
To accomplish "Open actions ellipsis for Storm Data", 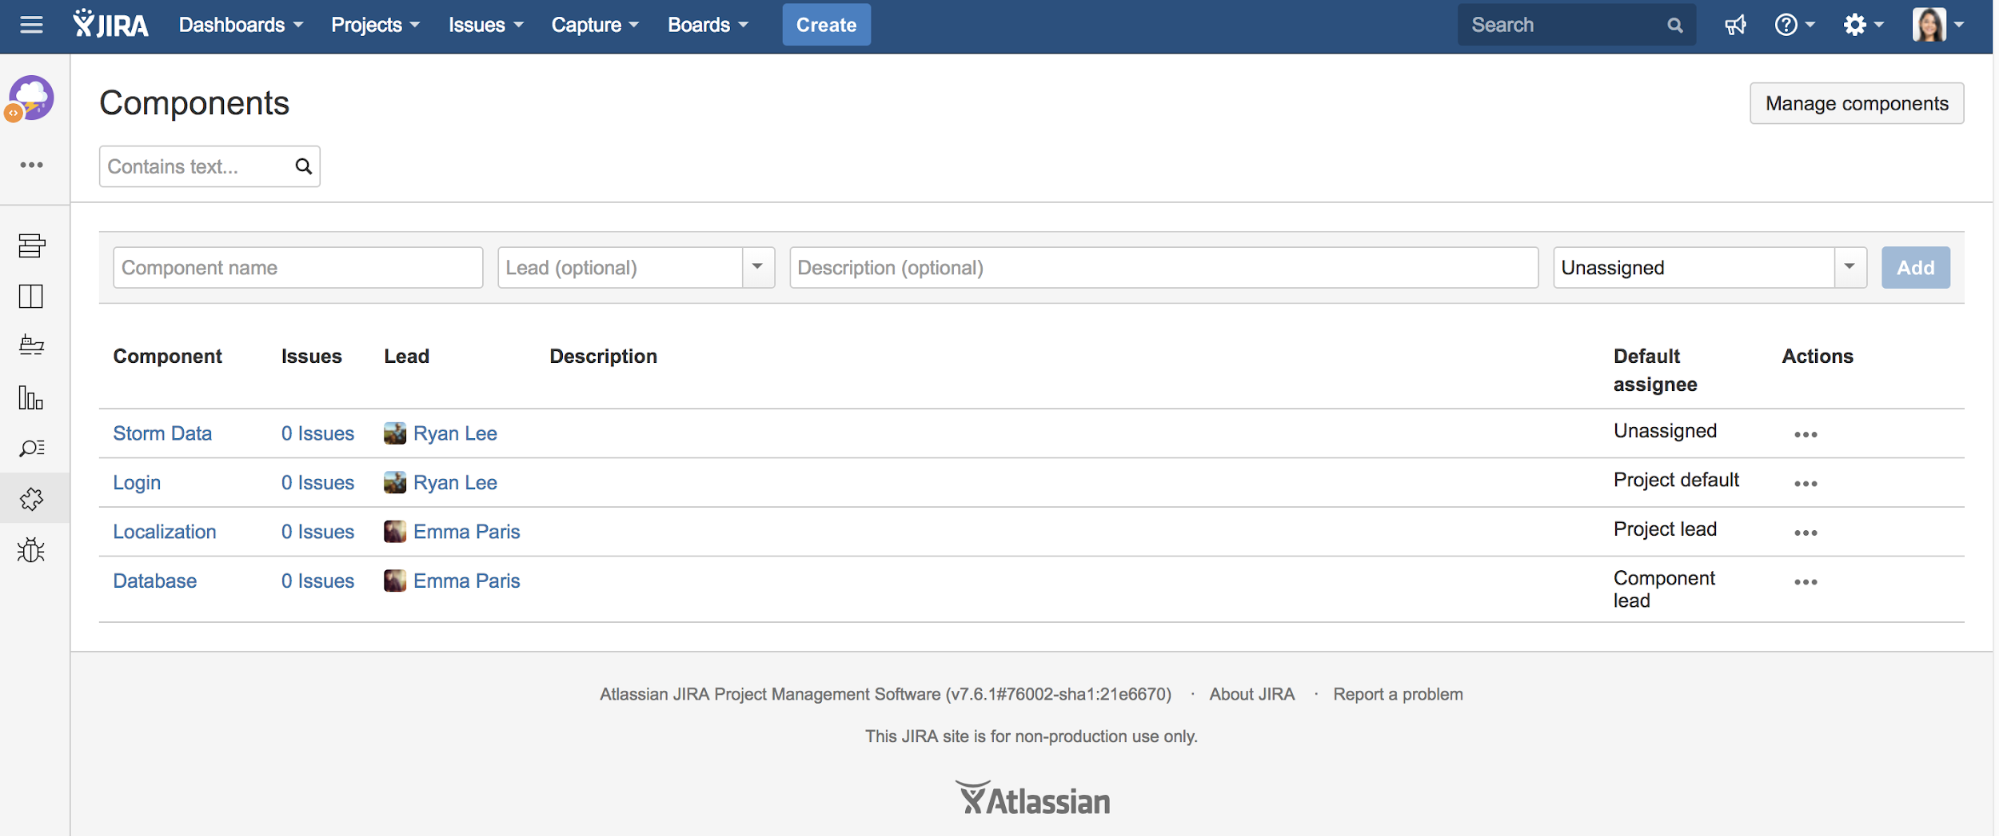I will coord(1805,434).
